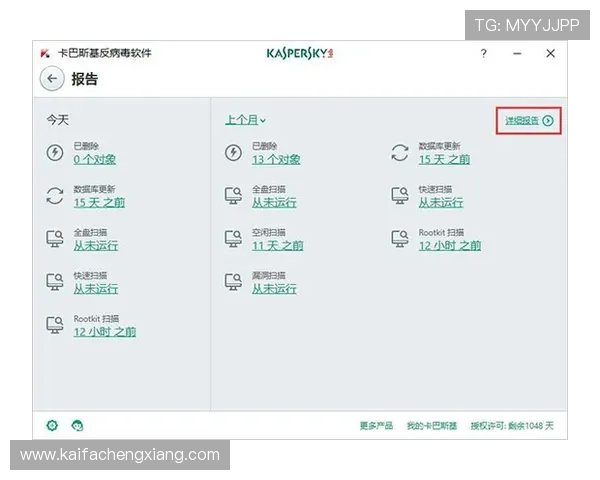Open 0 个对象 deleted link under 今天
Image resolution: width=600 pixels, height=480 pixels.
[x=95, y=159]
